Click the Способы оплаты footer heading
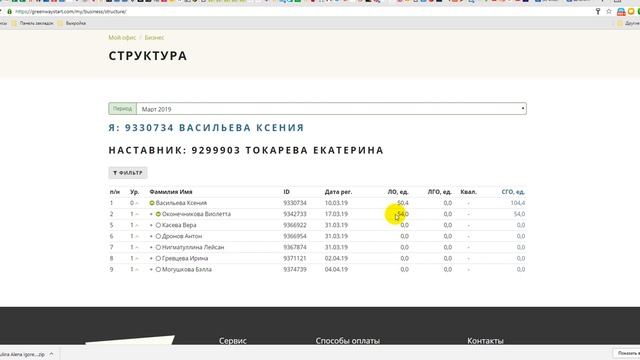This screenshot has height=360, width=640. click(348, 340)
